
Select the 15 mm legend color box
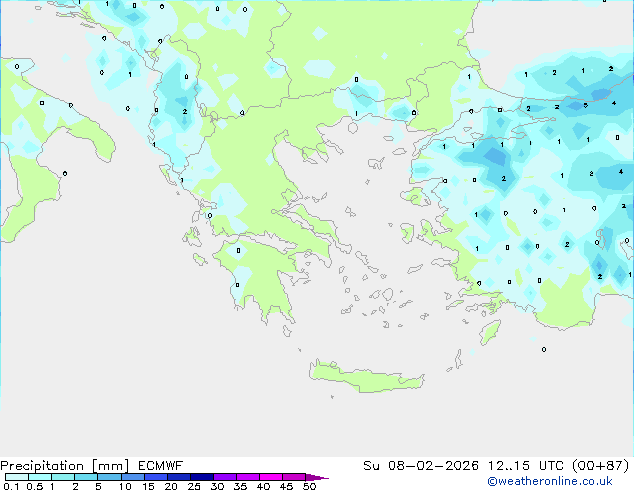click(x=156, y=477)
